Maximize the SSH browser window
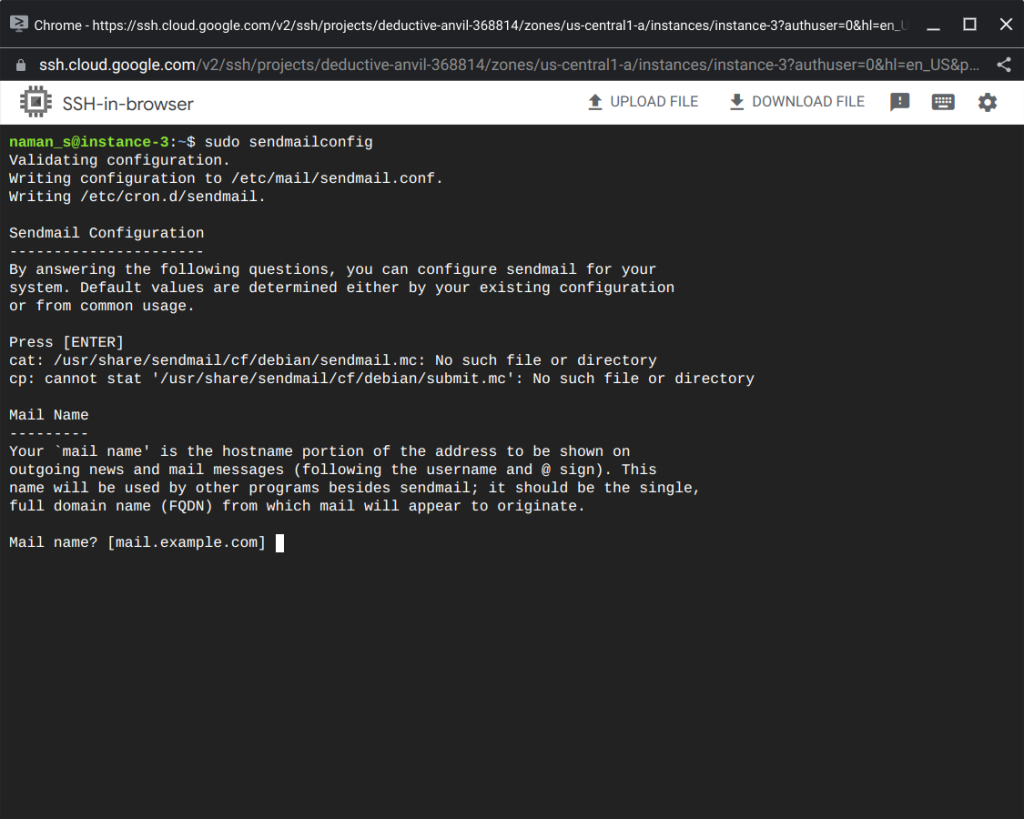This screenshot has height=819, width=1024. [x=970, y=25]
